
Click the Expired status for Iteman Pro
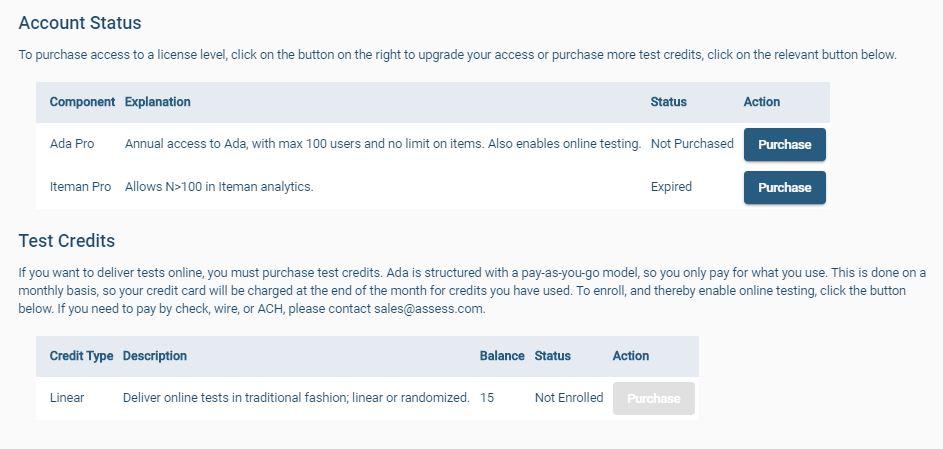click(x=671, y=187)
